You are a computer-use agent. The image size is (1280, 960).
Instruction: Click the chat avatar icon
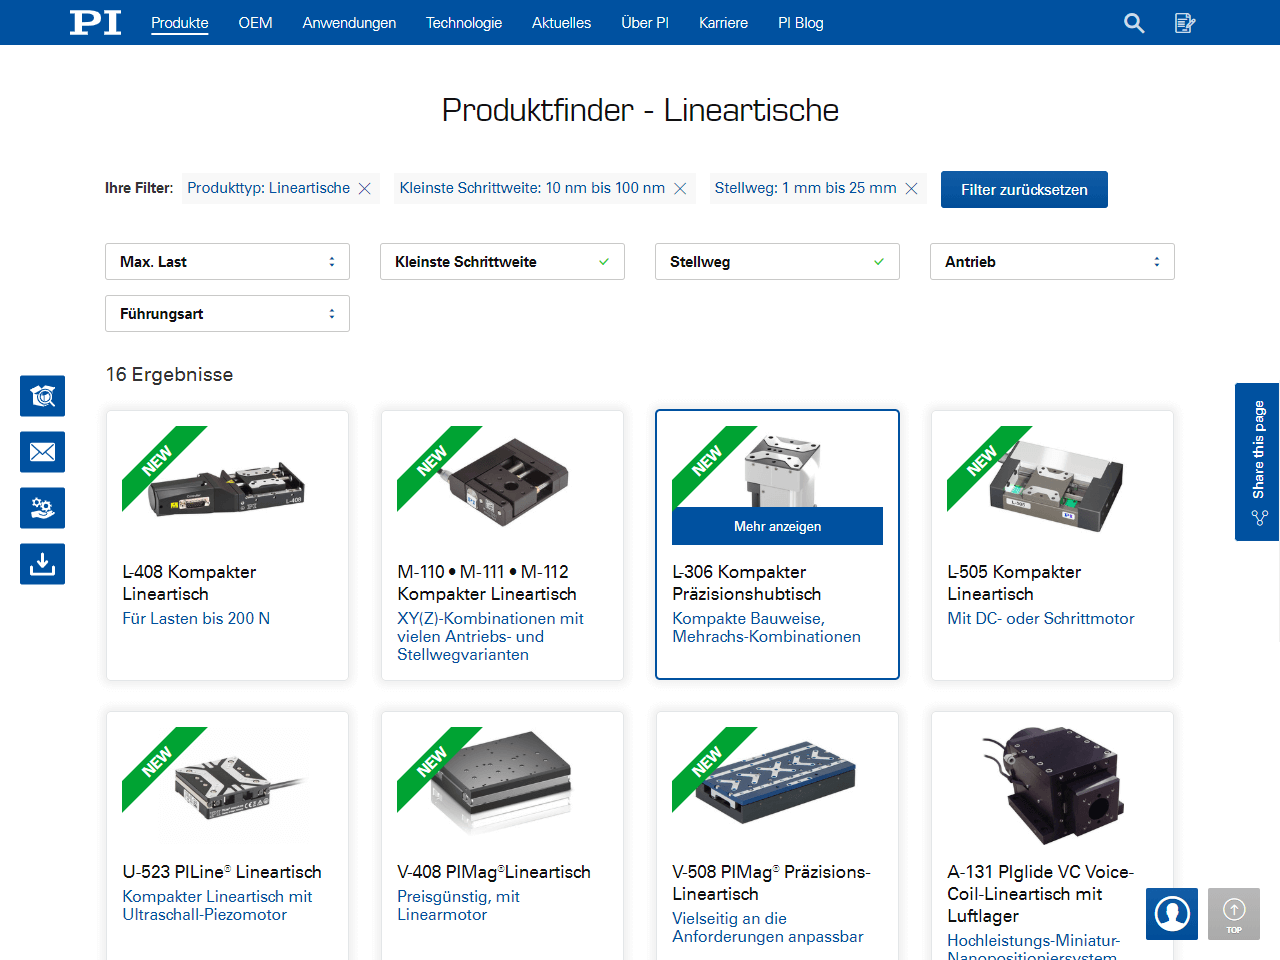pos(1172,913)
